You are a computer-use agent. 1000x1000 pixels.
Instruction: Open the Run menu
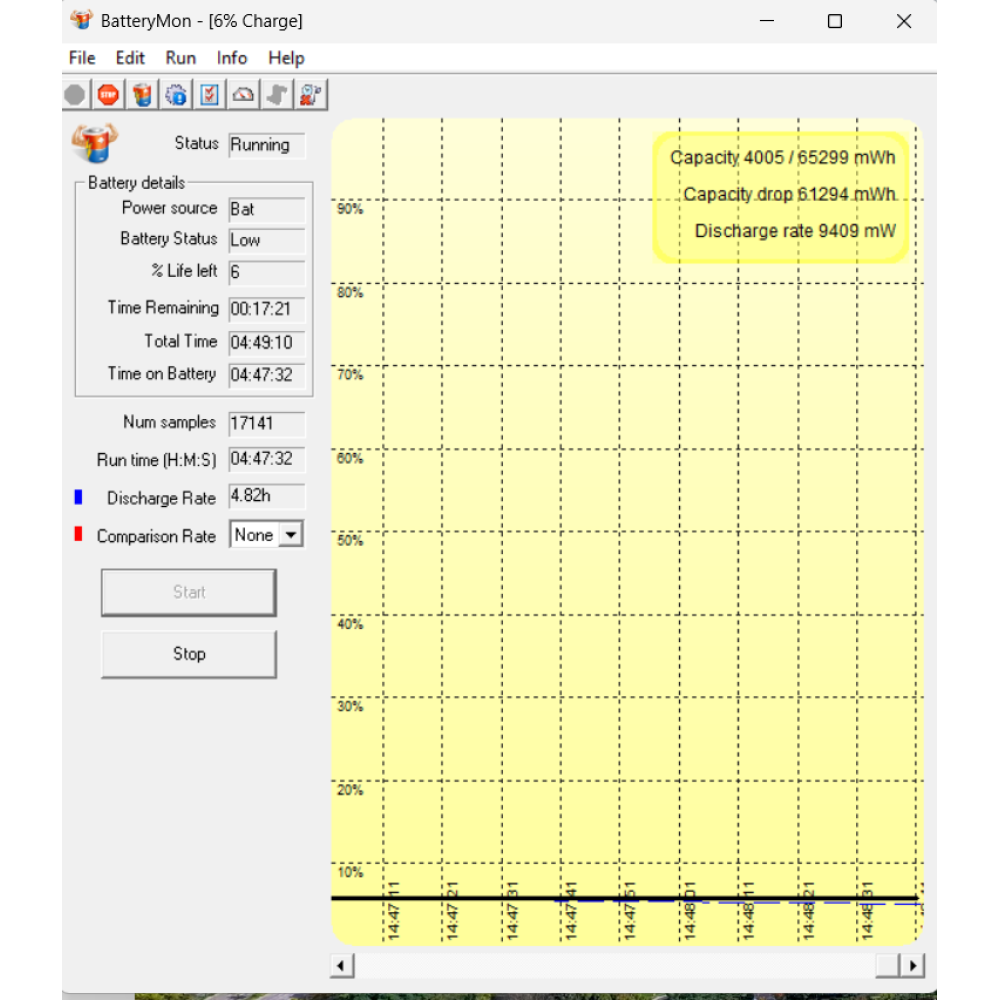[181, 58]
